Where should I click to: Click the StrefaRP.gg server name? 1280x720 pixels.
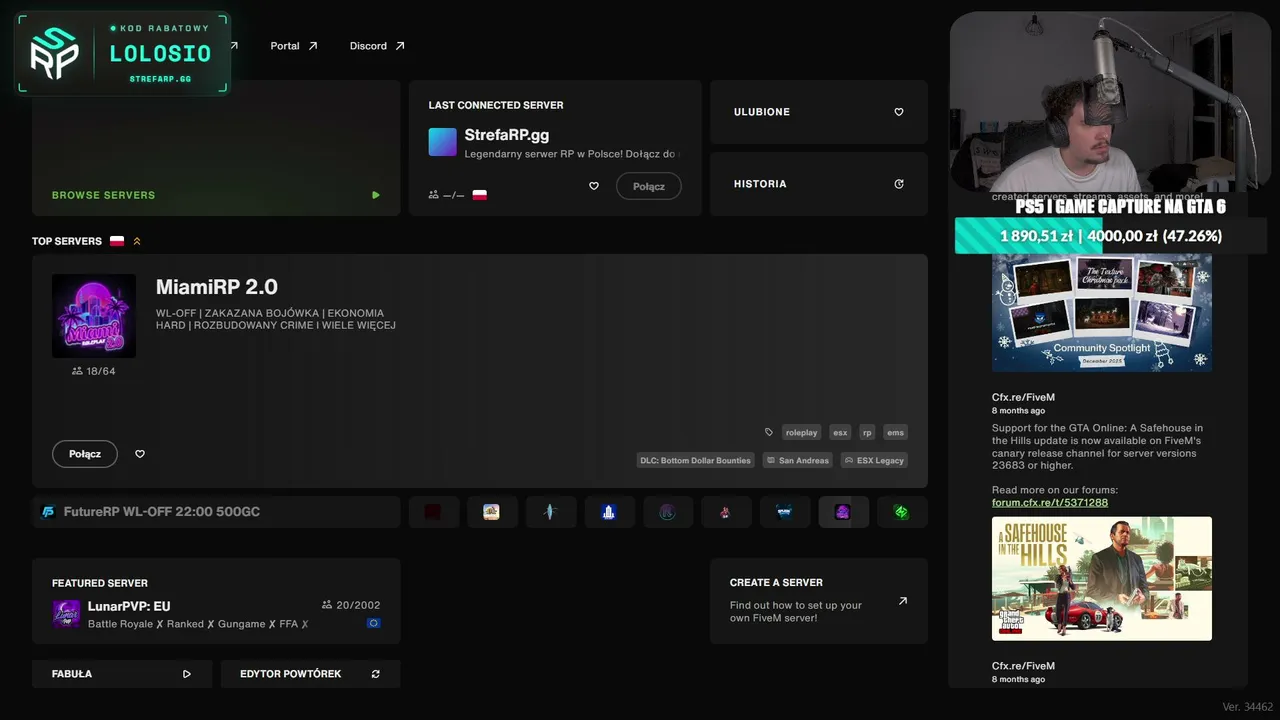pyautogui.click(x=507, y=135)
